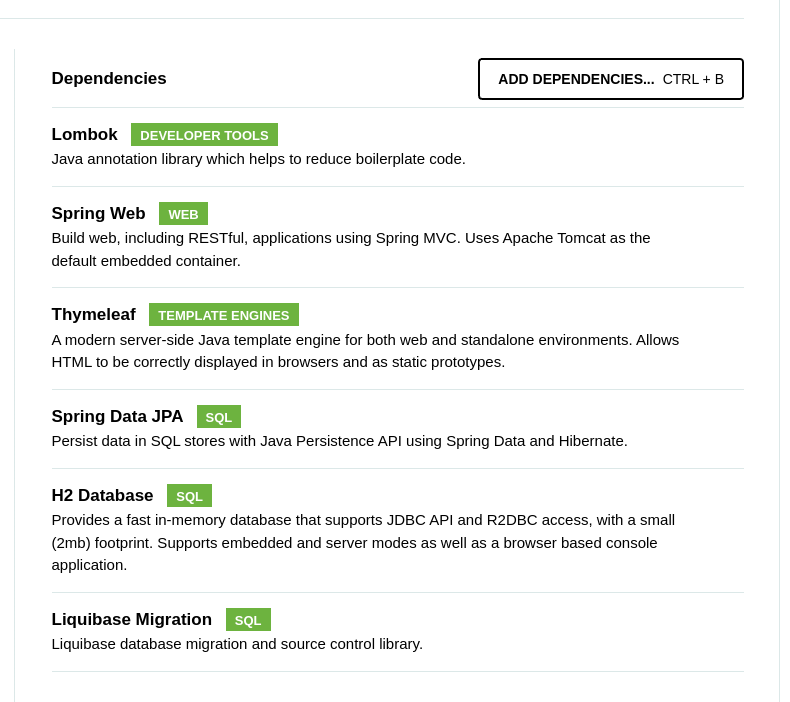Click Lombok's boilerplate code description
This screenshot has width=790, height=702.
(258, 159)
